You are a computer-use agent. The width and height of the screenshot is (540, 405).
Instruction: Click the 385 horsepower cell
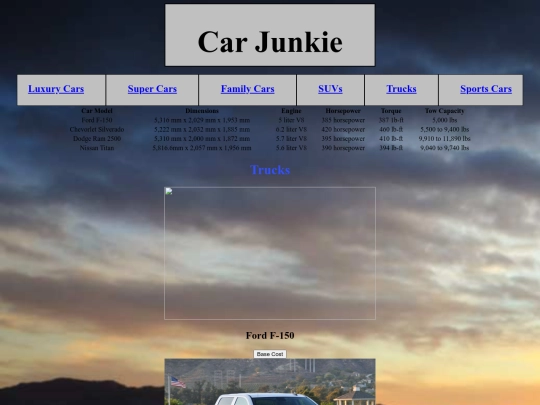click(x=343, y=120)
